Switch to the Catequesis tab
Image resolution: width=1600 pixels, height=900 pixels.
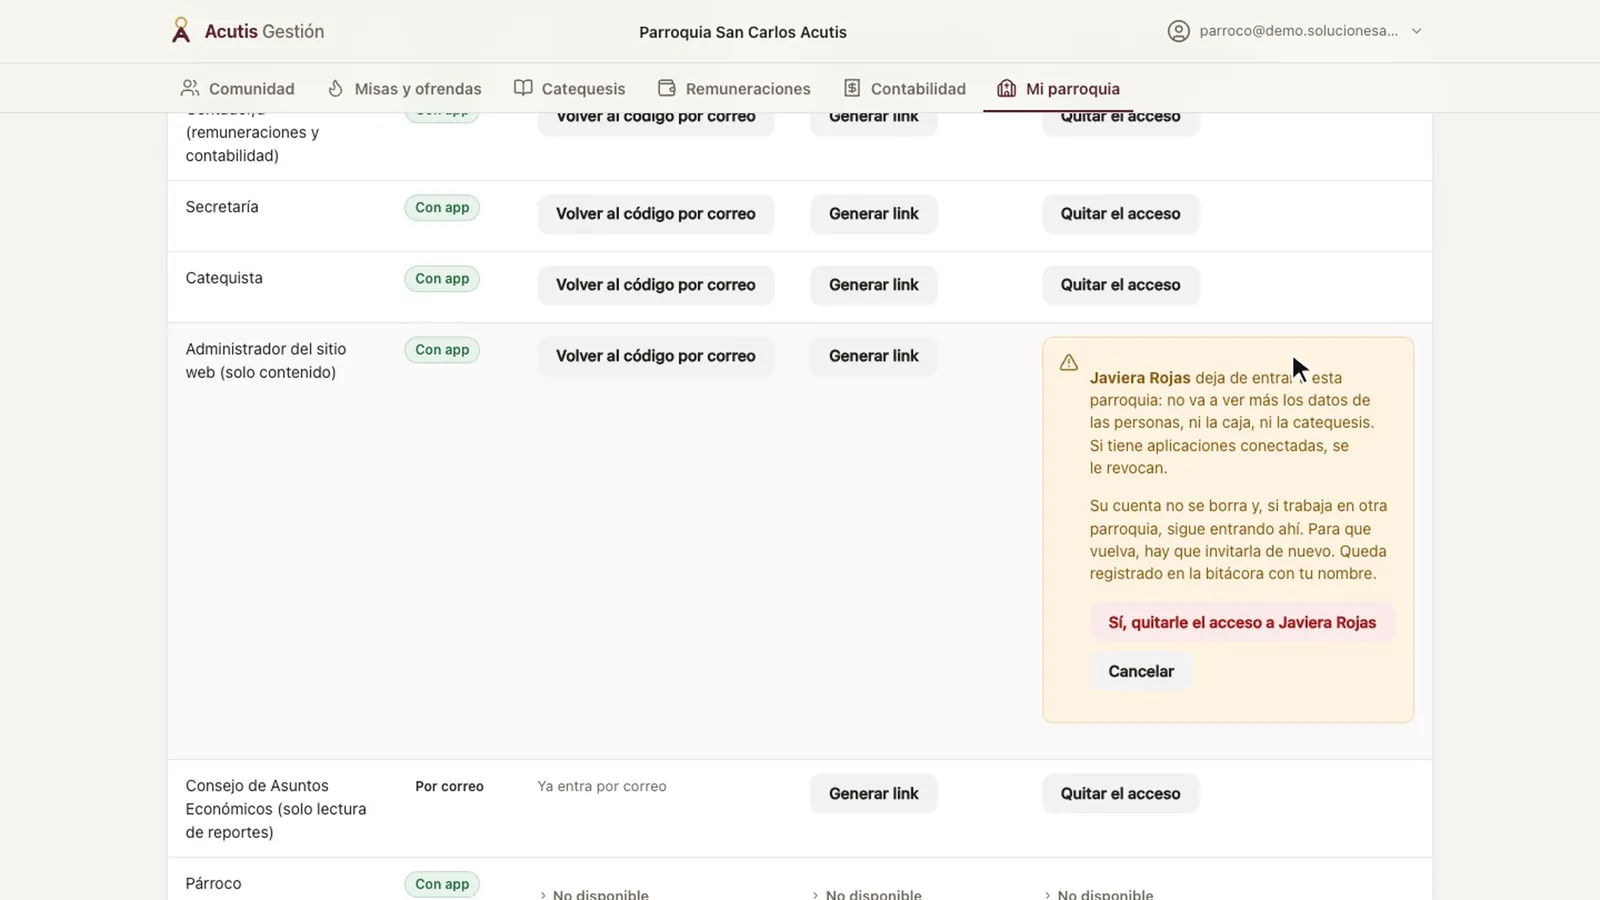tap(569, 88)
